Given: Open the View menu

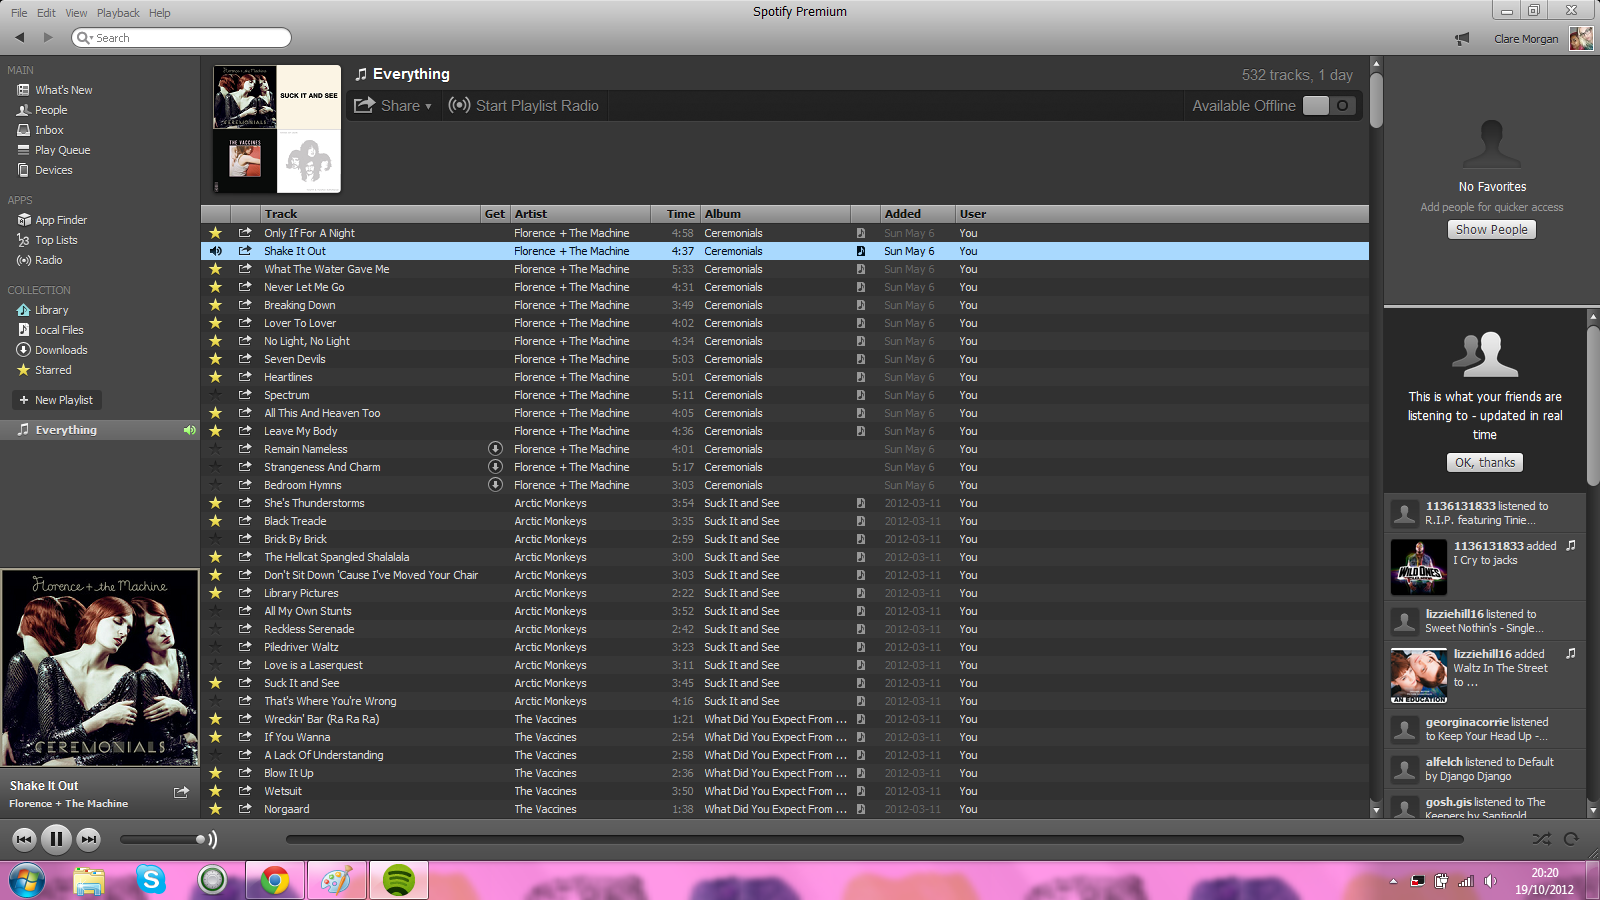Looking at the screenshot, I should [x=76, y=13].
